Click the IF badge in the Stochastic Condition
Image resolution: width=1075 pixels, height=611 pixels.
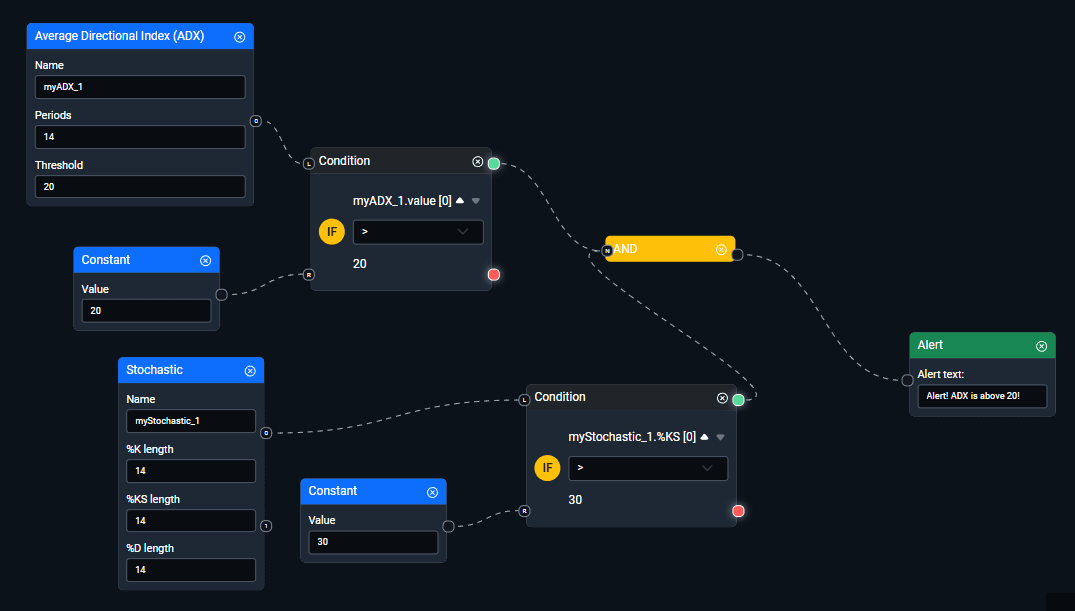pyautogui.click(x=547, y=468)
